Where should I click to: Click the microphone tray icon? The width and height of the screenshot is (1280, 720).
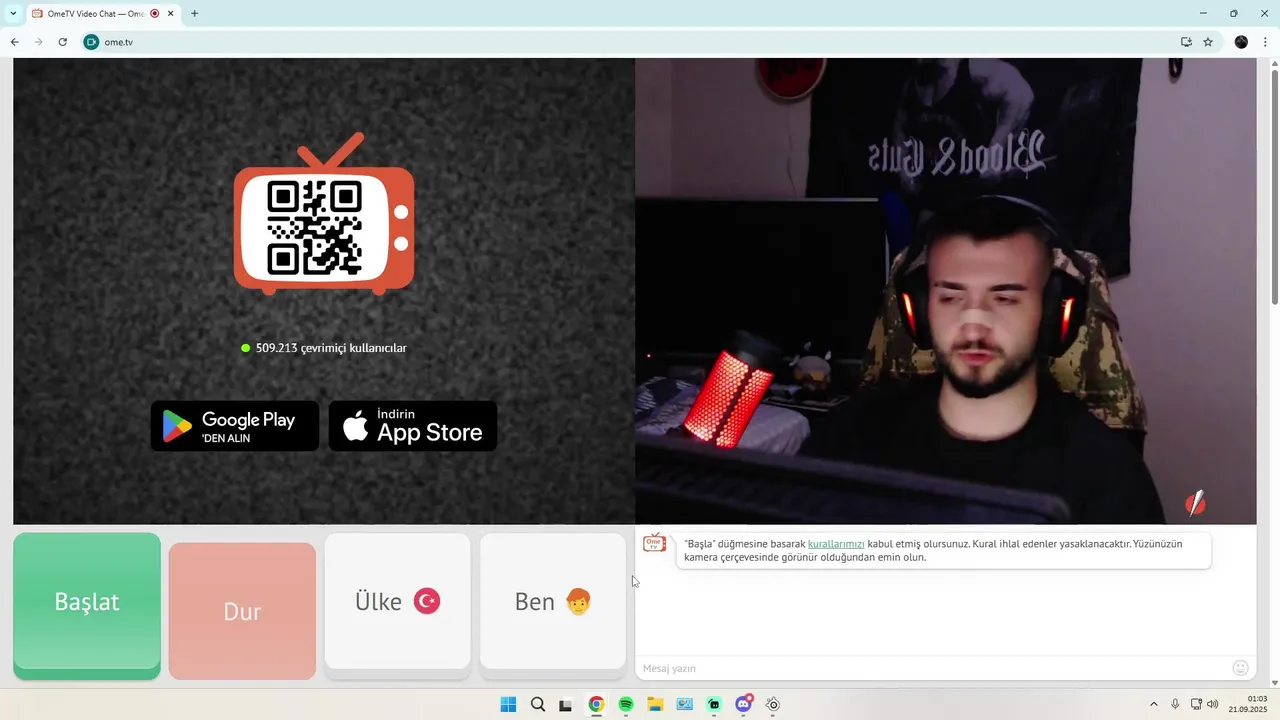[x=1175, y=704]
